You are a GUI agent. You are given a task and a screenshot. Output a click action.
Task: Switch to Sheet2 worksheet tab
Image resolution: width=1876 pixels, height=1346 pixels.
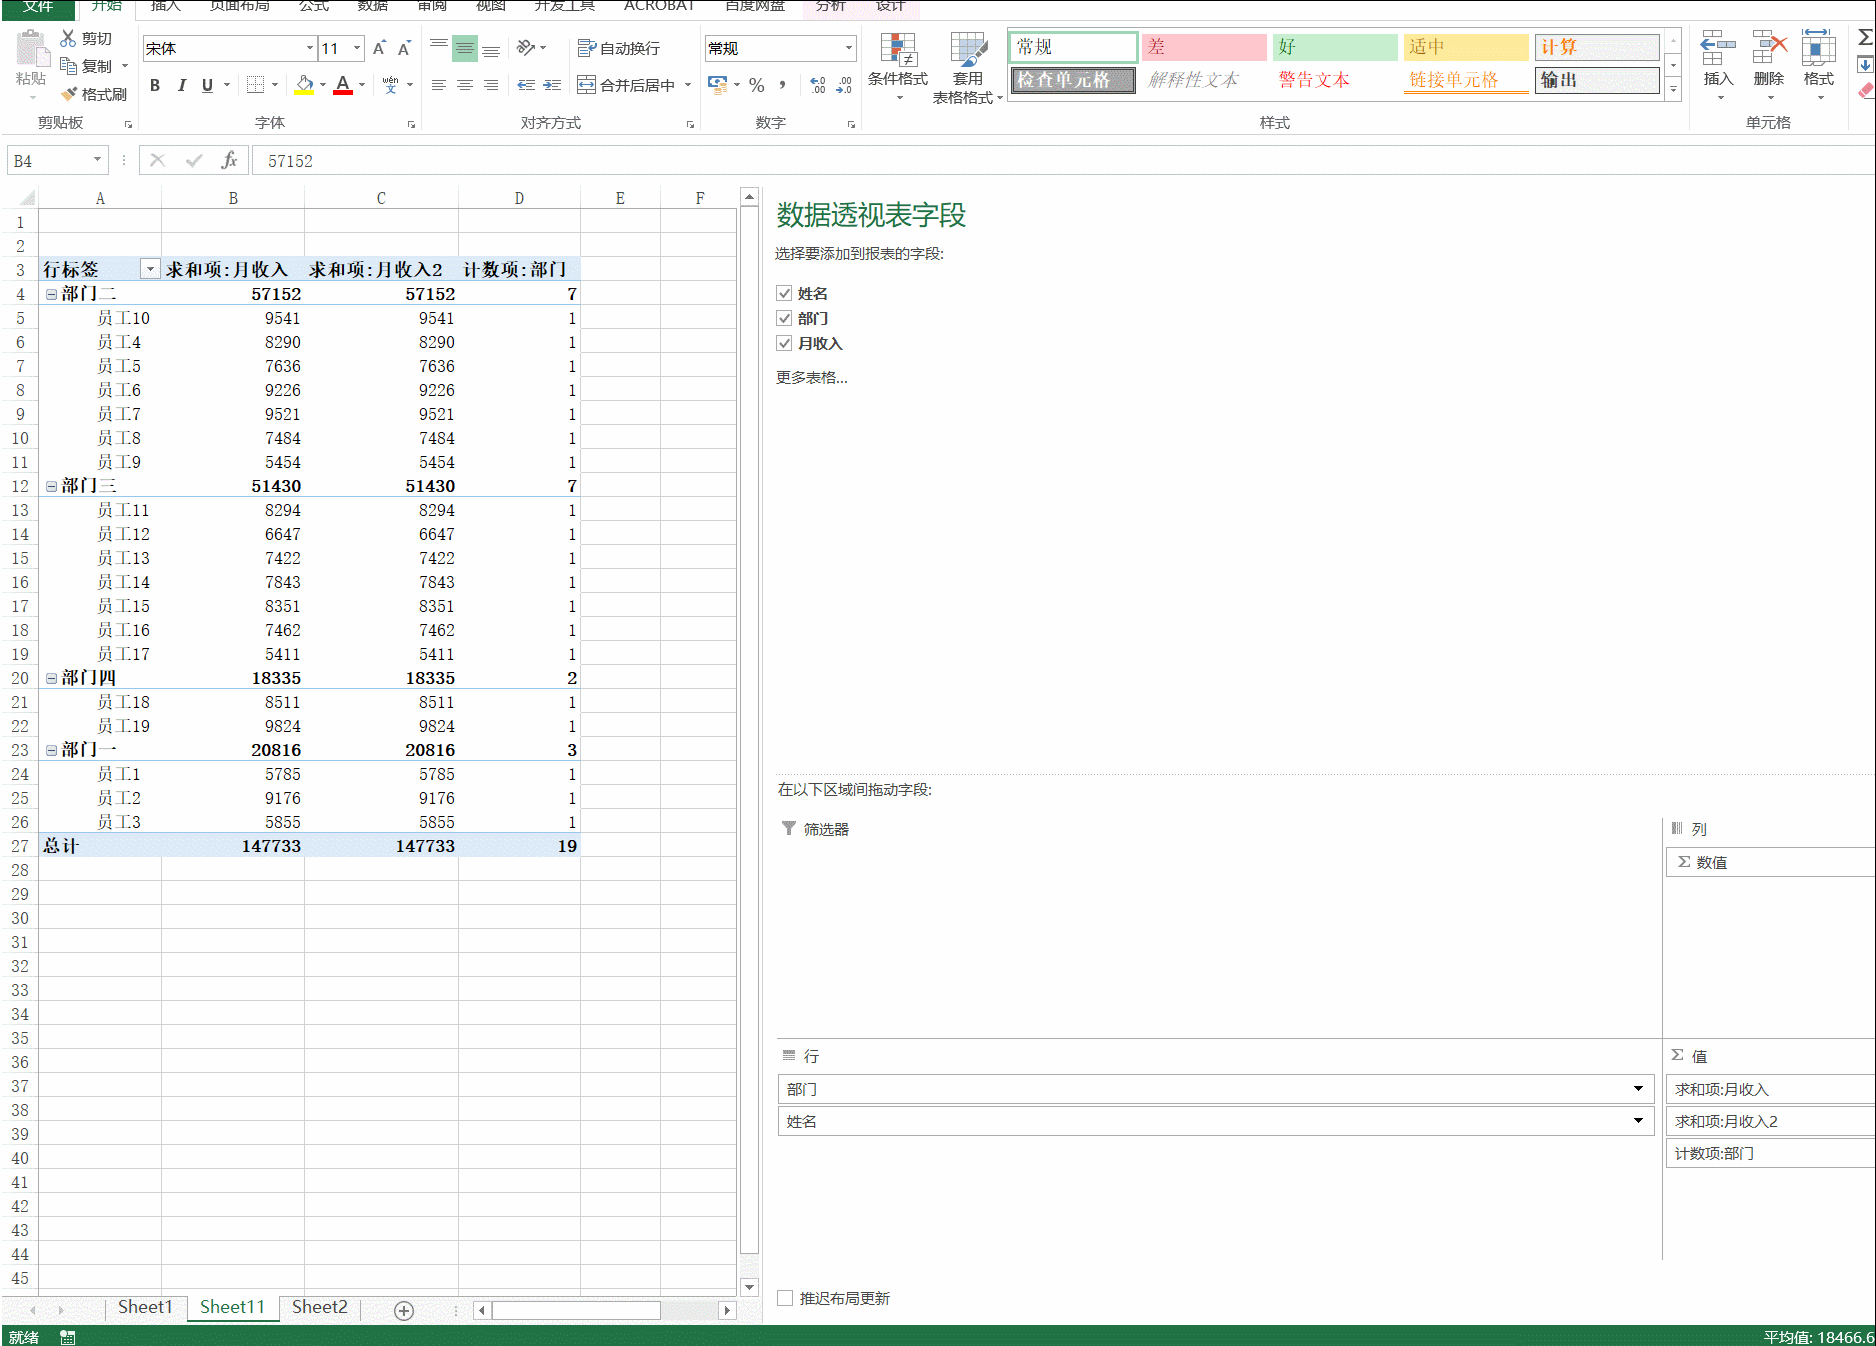pyautogui.click(x=320, y=1308)
